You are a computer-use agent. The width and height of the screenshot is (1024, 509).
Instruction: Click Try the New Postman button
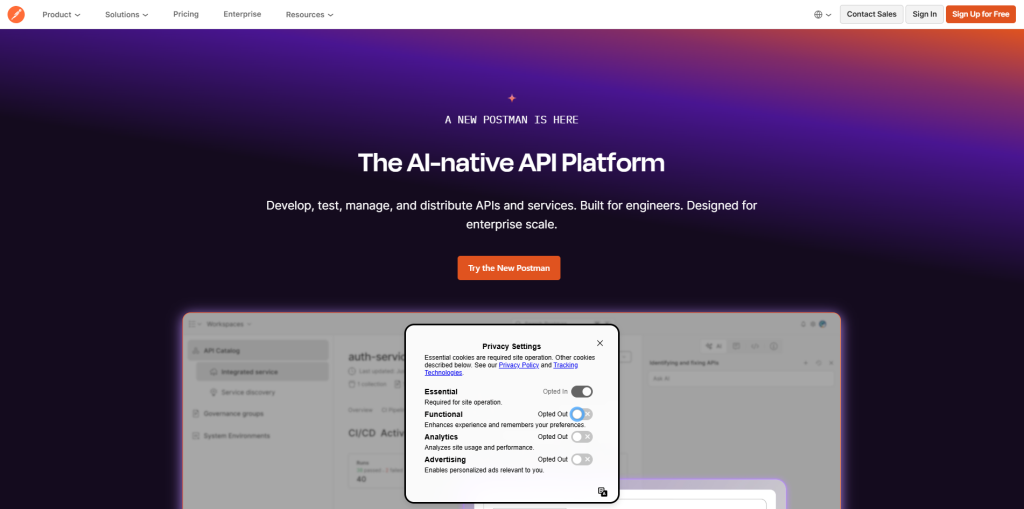pos(509,268)
